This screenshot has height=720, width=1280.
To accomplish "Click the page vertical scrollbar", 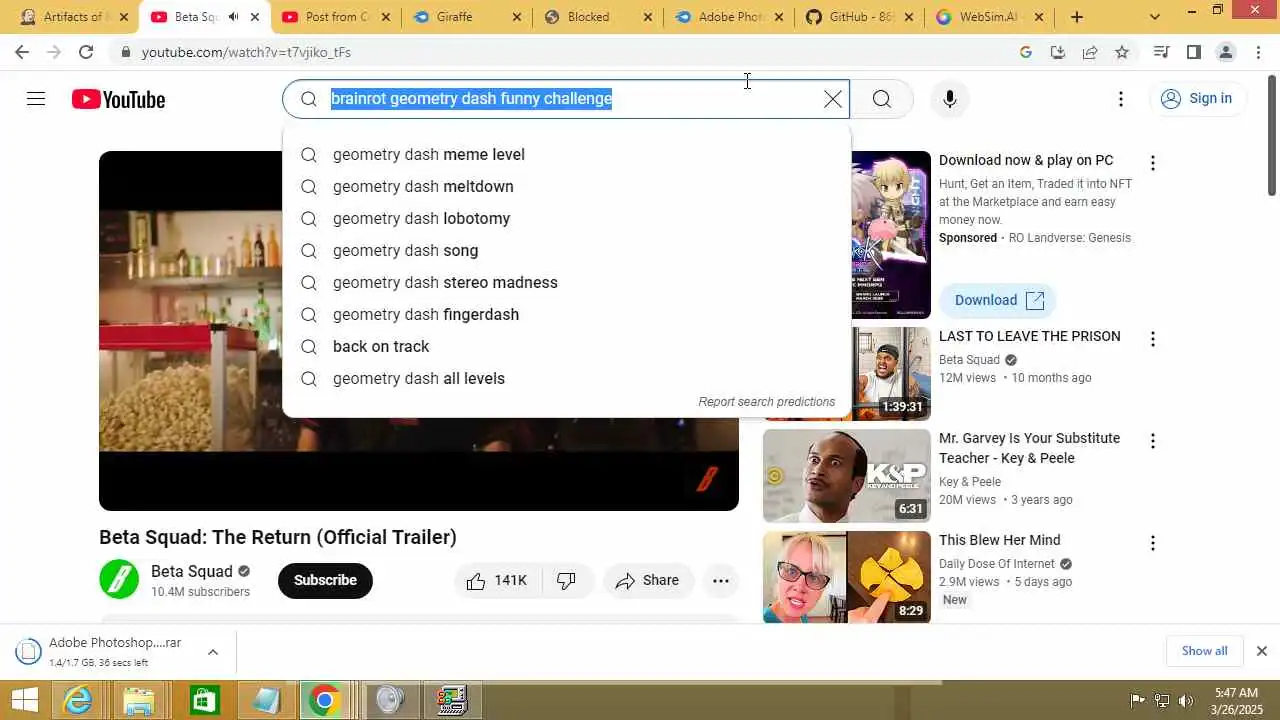I will pos(1272,135).
